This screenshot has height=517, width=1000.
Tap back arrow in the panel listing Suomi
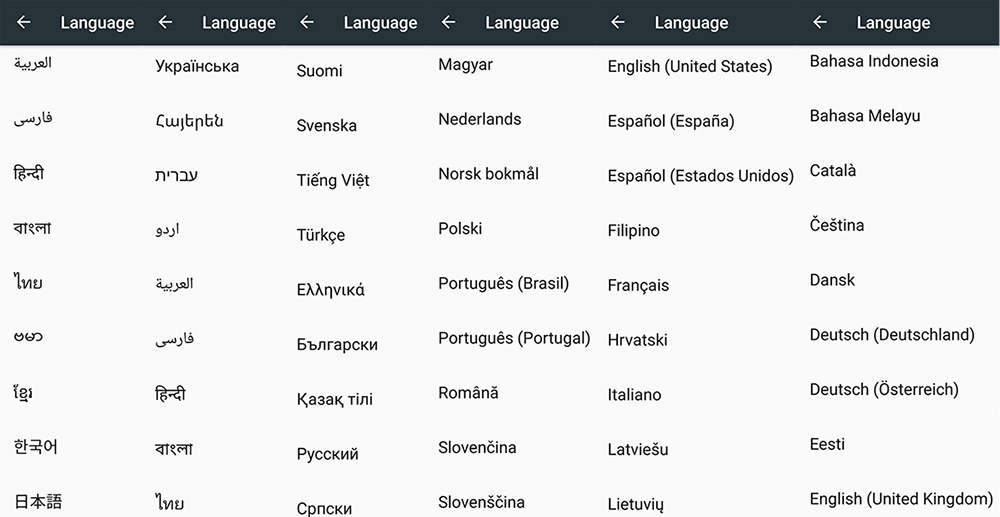(x=307, y=22)
